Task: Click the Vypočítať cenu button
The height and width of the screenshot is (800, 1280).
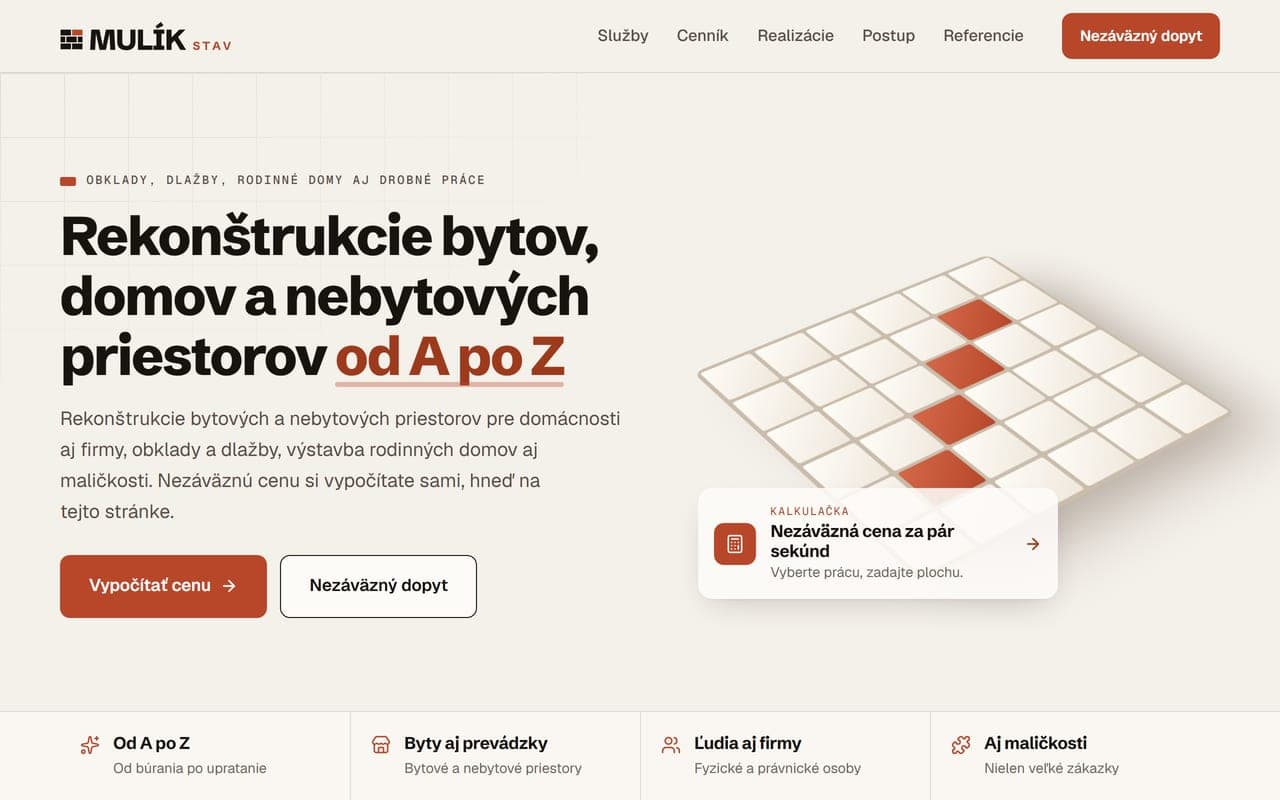Action: (163, 586)
